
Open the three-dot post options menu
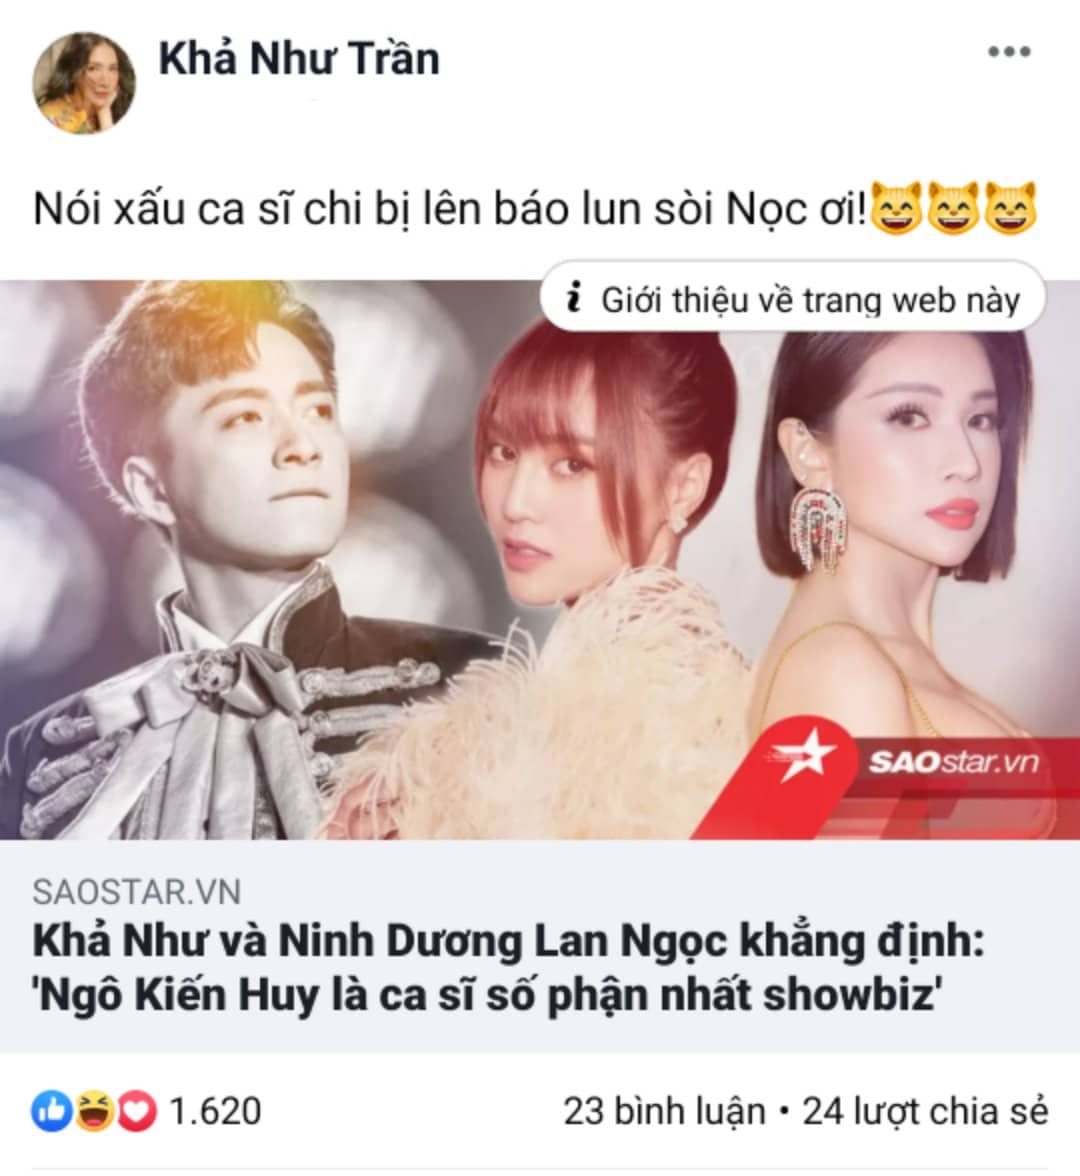click(1009, 52)
